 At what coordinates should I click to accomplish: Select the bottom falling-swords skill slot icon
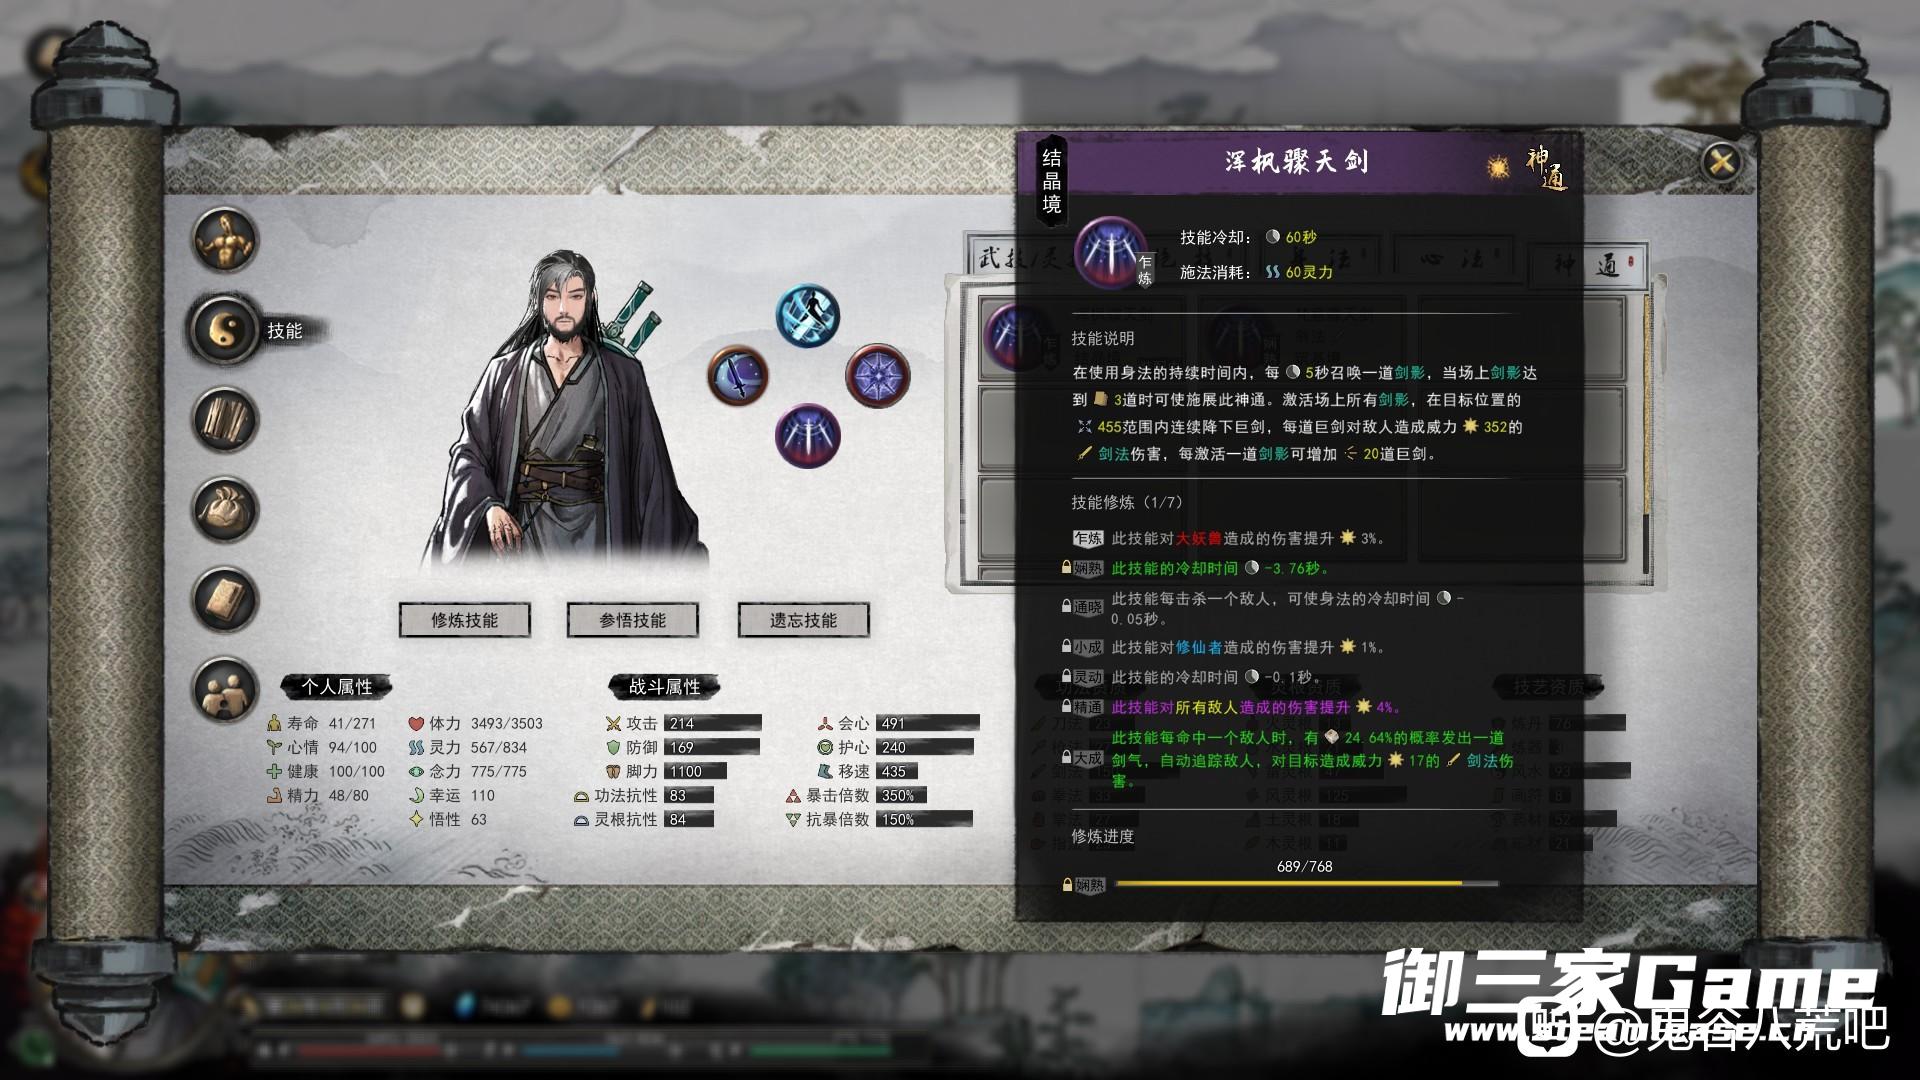(808, 435)
